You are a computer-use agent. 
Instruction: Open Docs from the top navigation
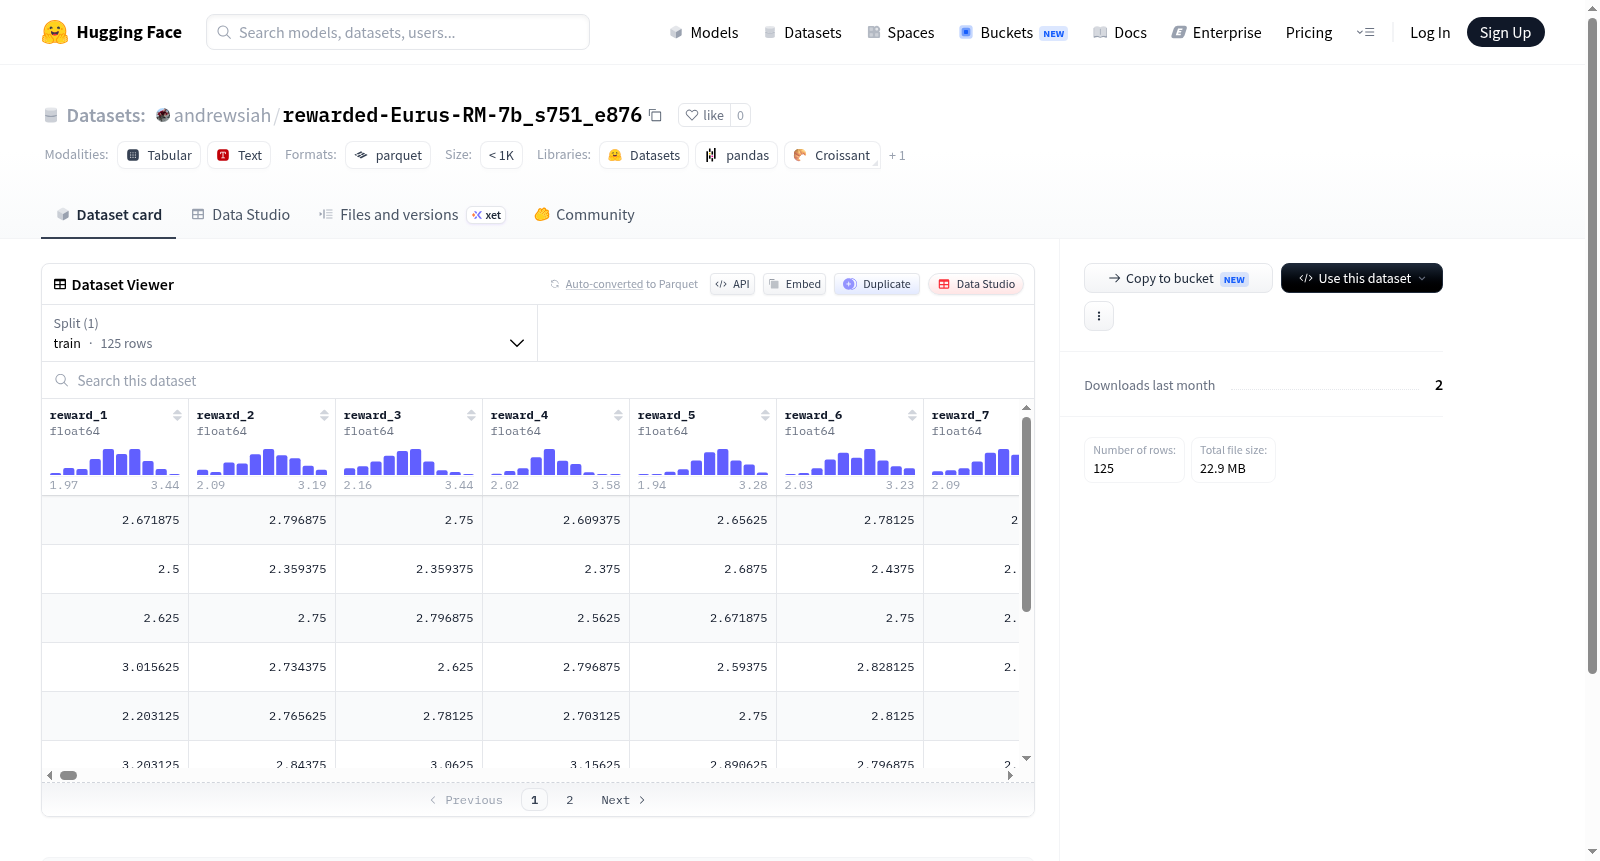(x=1120, y=32)
